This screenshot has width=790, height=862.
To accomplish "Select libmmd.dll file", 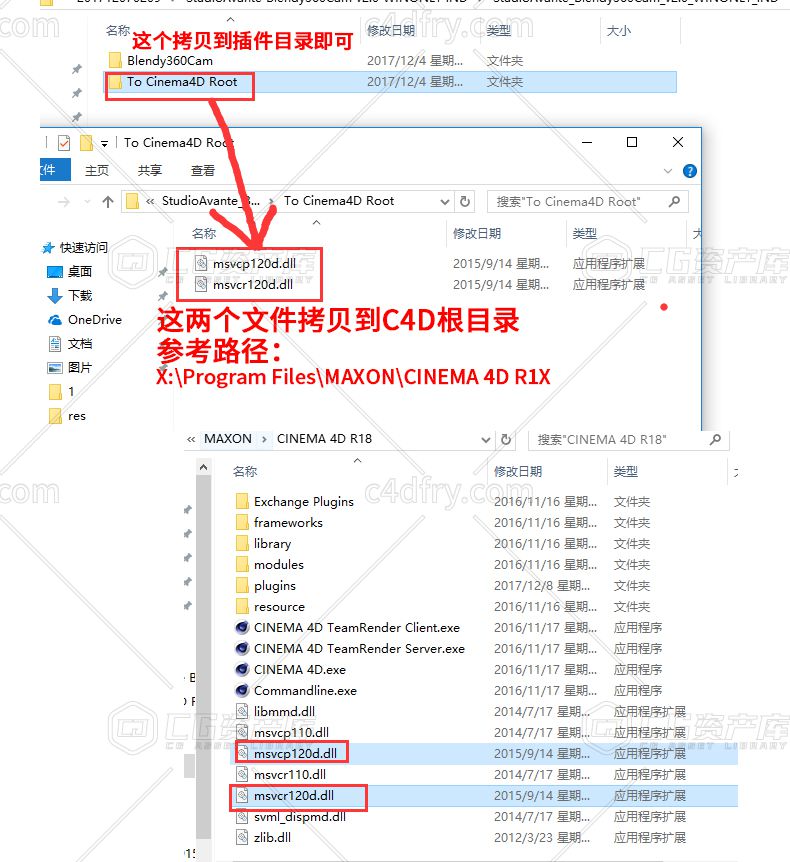I will point(276,711).
